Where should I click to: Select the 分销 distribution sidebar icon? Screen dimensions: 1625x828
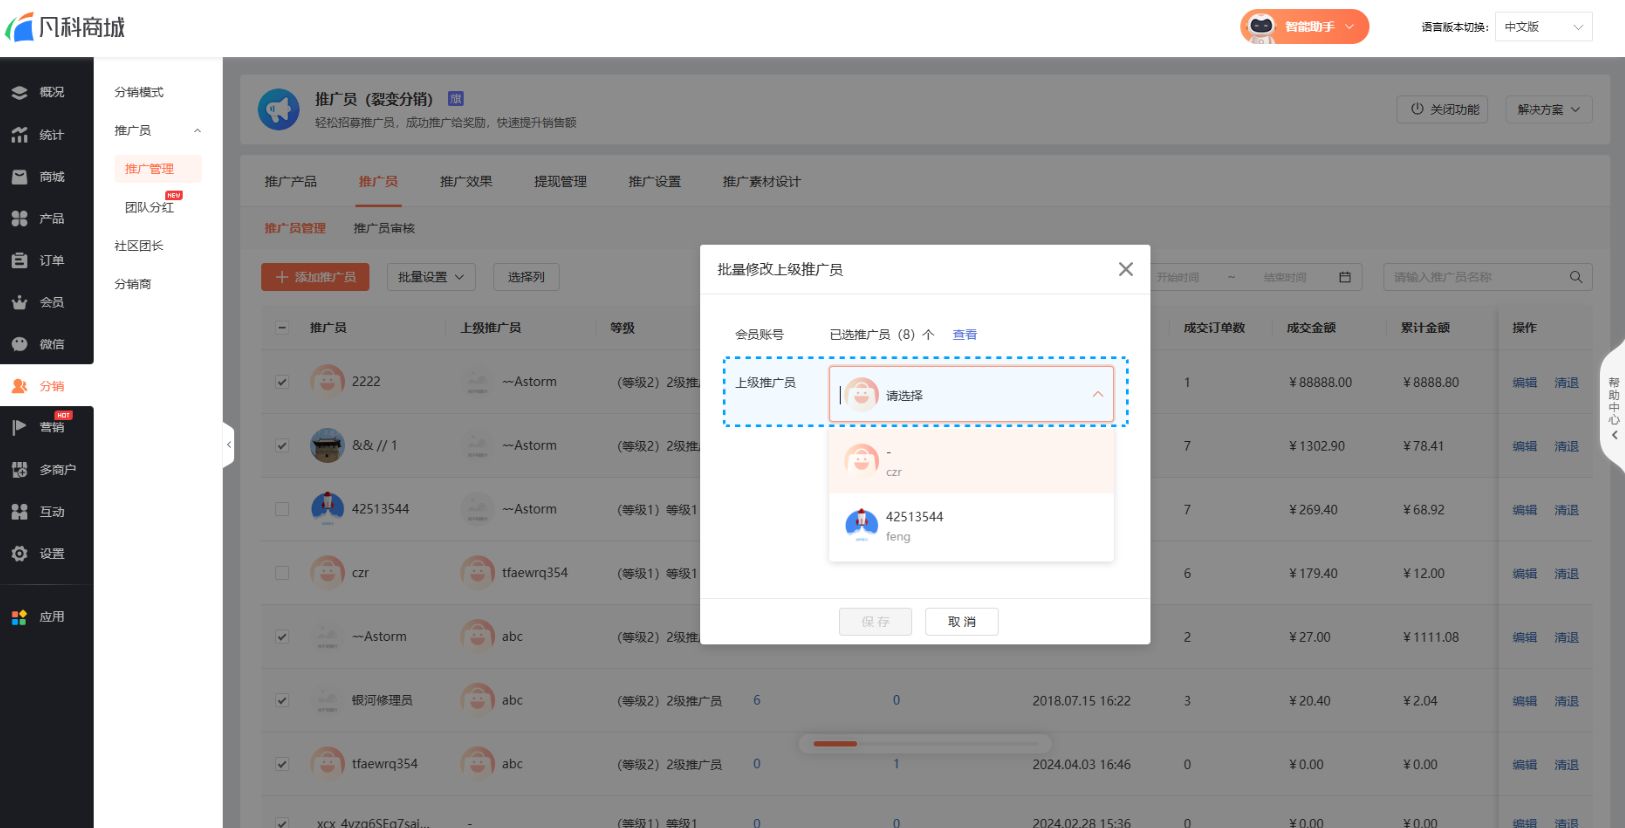point(19,386)
